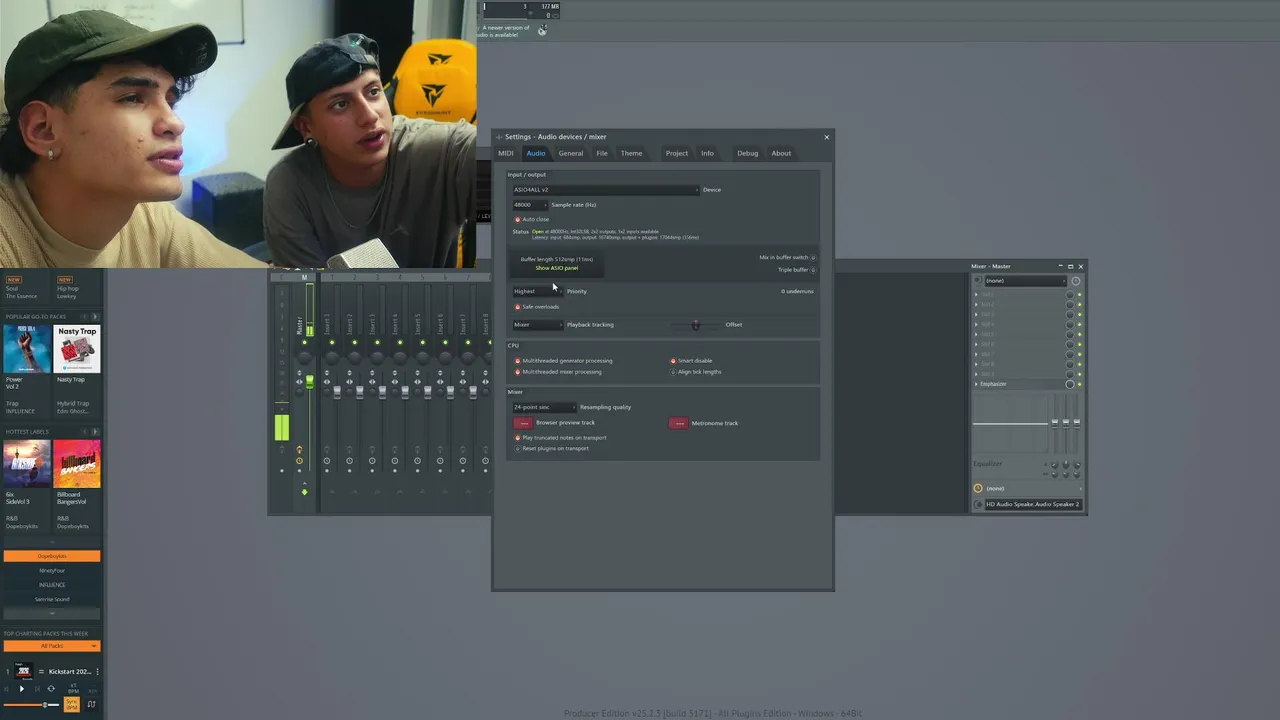Open the Billboard BangersVol pack thumbnail
Screen dimensions: 1280x720
click(77, 464)
